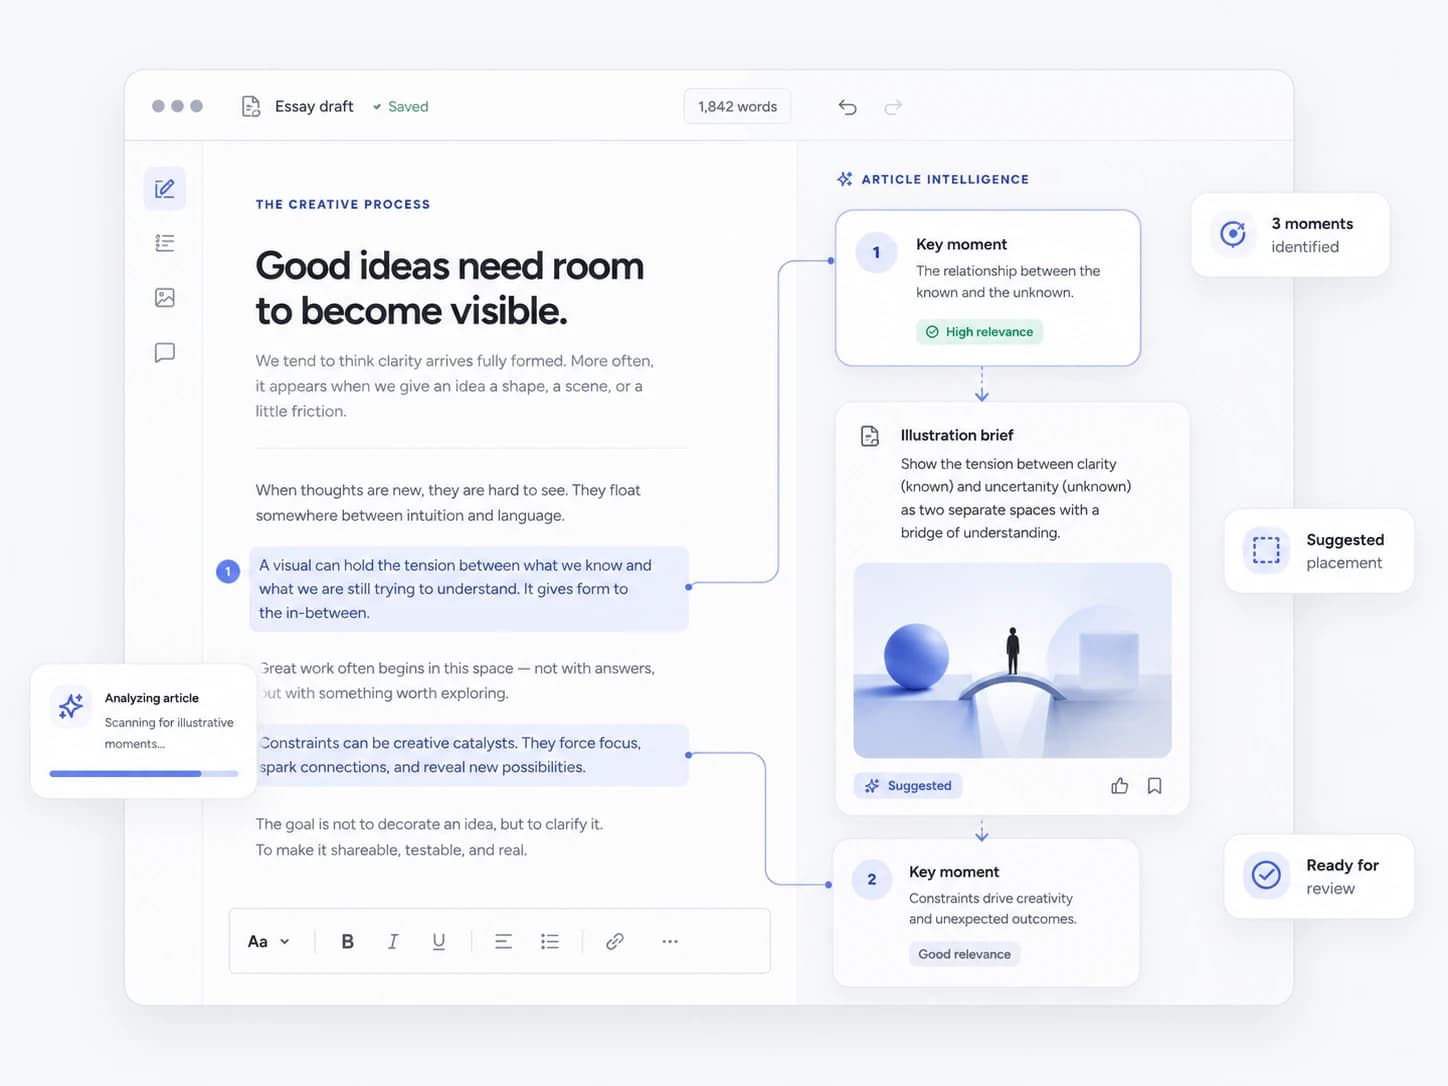The image size is (1448, 1086).
Task: Click the document icon beside Essay draft
Action: [251, 106]
